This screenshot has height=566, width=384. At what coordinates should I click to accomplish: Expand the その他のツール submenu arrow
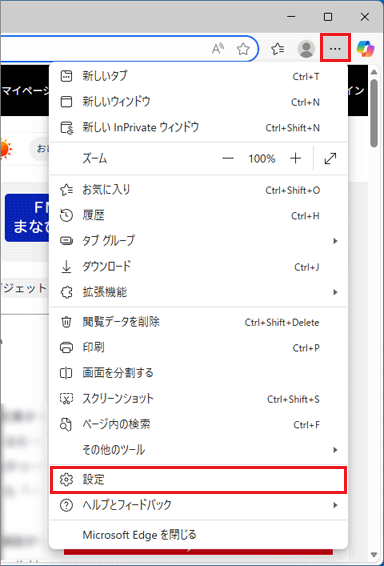pyautogui.click(x=335, y=450)
